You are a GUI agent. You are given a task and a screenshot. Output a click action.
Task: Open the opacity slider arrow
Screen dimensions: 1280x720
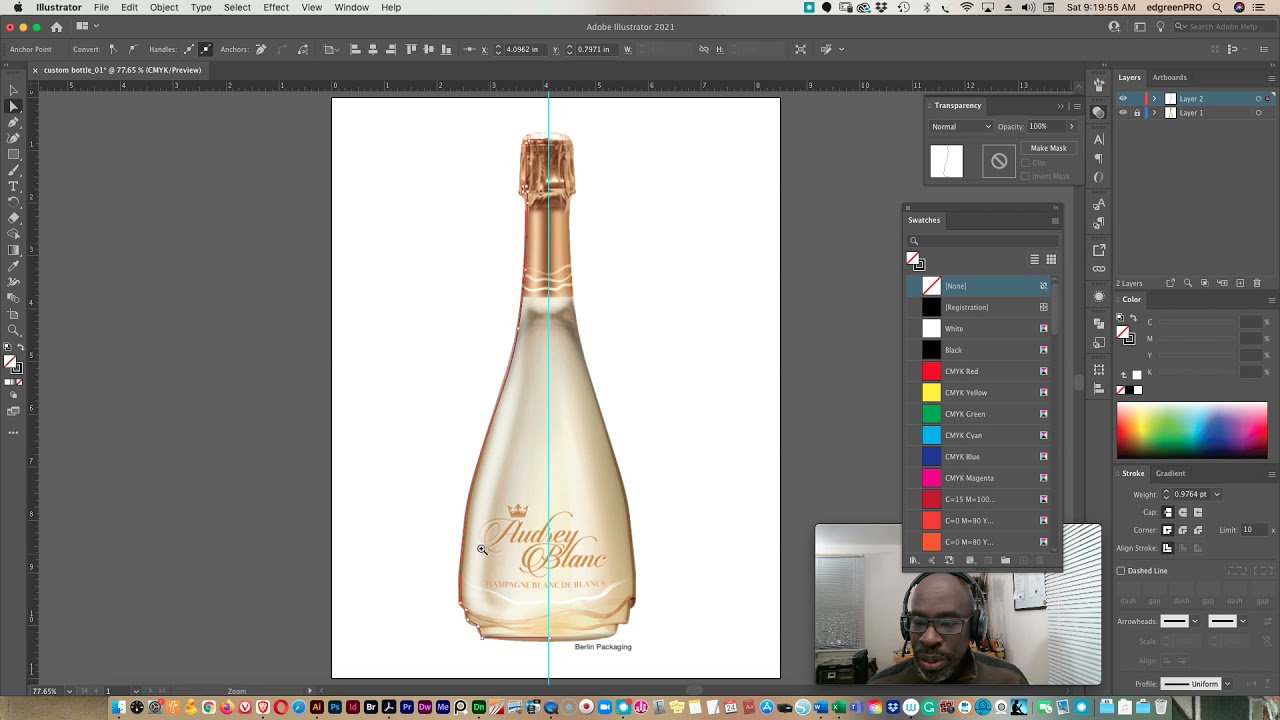click(1071, 127)
